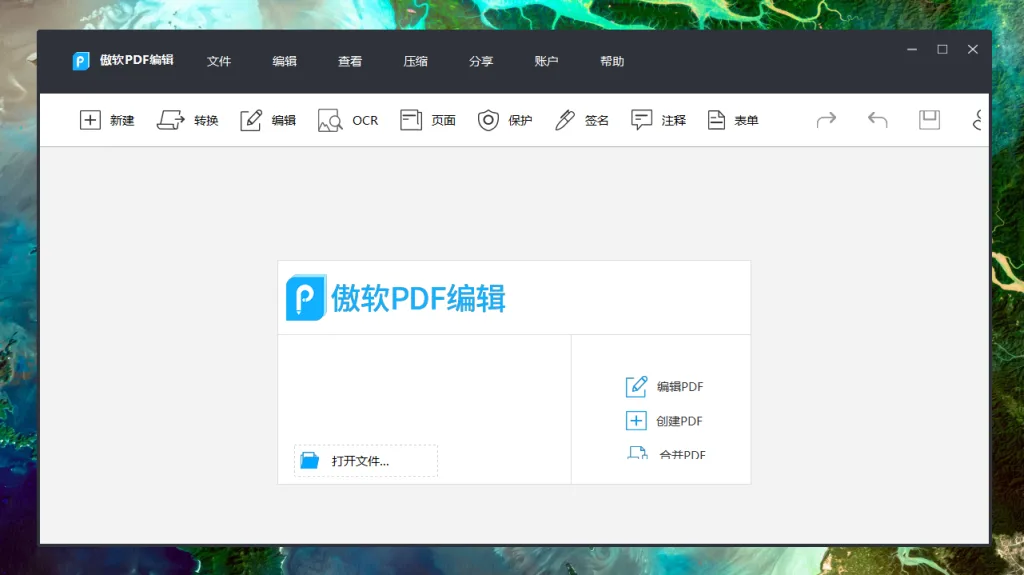Select the 编辑 pencil icon in the toolbar
This screenshot has height=575, width=1024.
pyautogui.click(x=251, y=120)
